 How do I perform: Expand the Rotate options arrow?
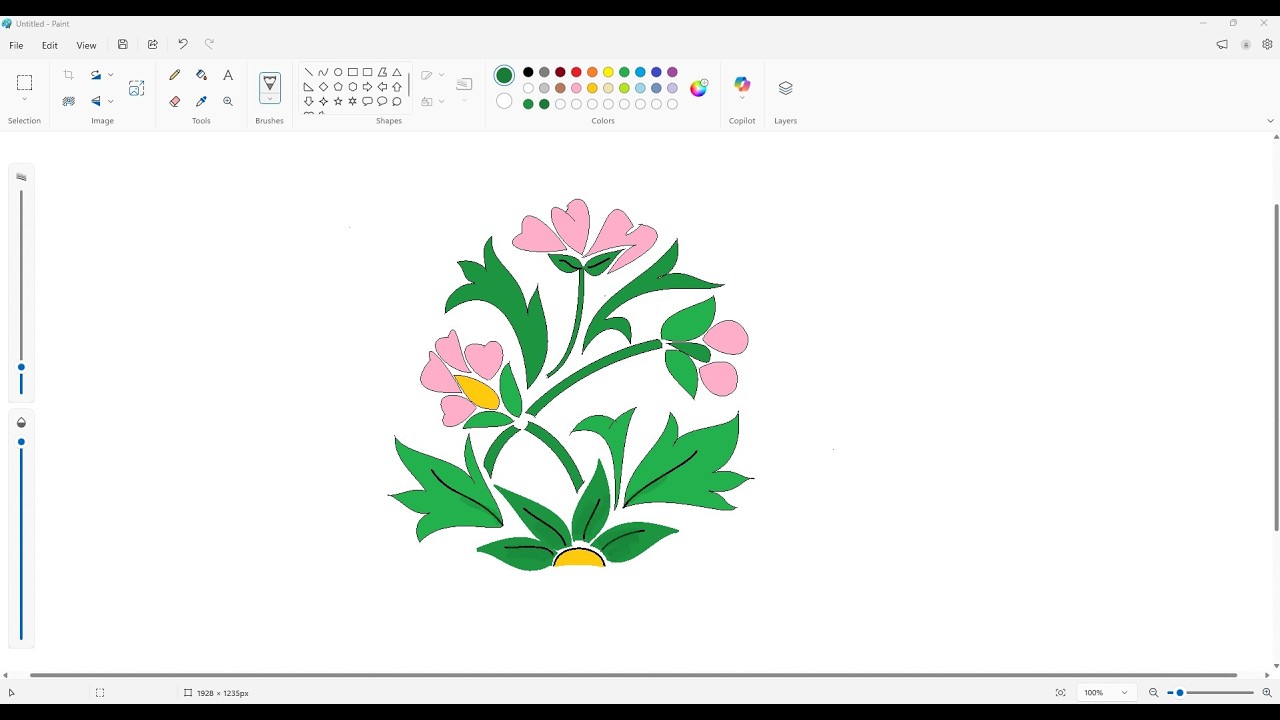(110, 75)
